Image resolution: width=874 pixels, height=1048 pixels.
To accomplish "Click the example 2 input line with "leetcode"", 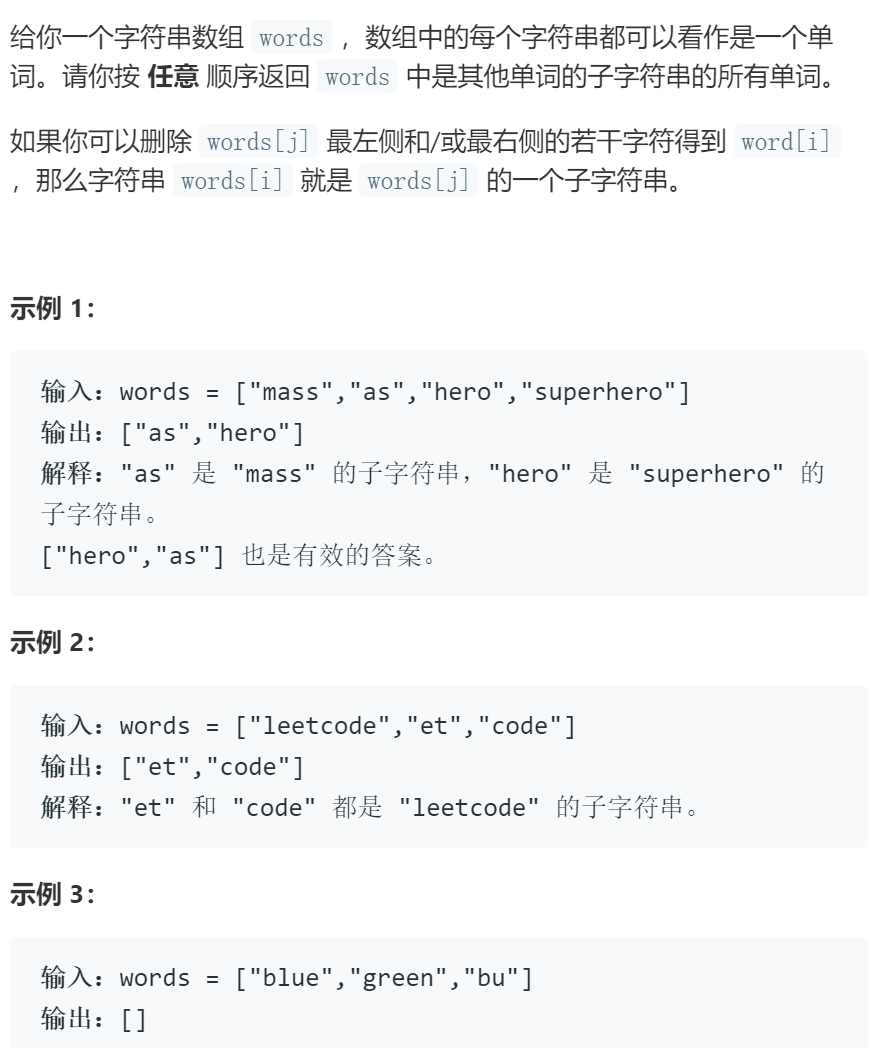I will click(308, 726).
